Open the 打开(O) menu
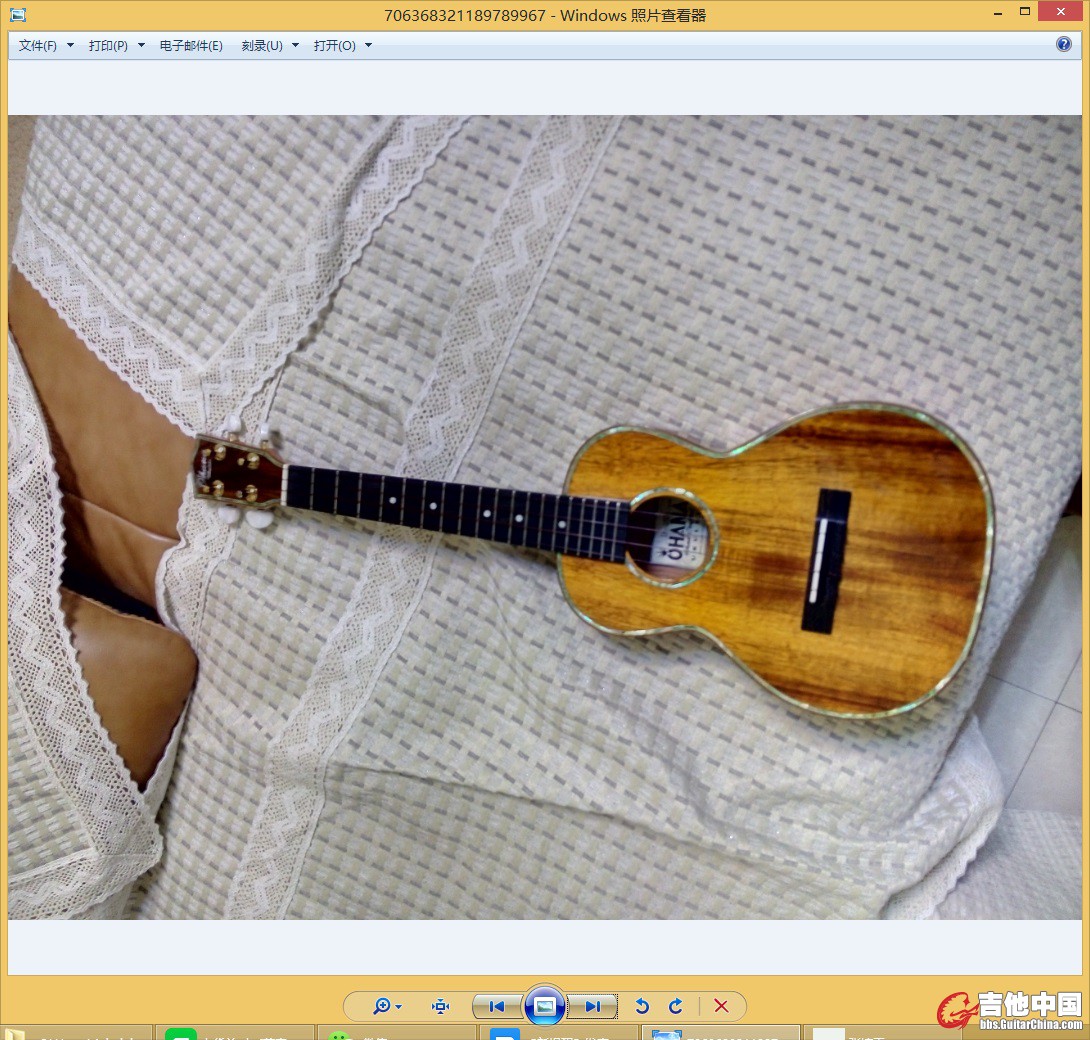Screen dimensions: 1090x1040 coord(342,46)
